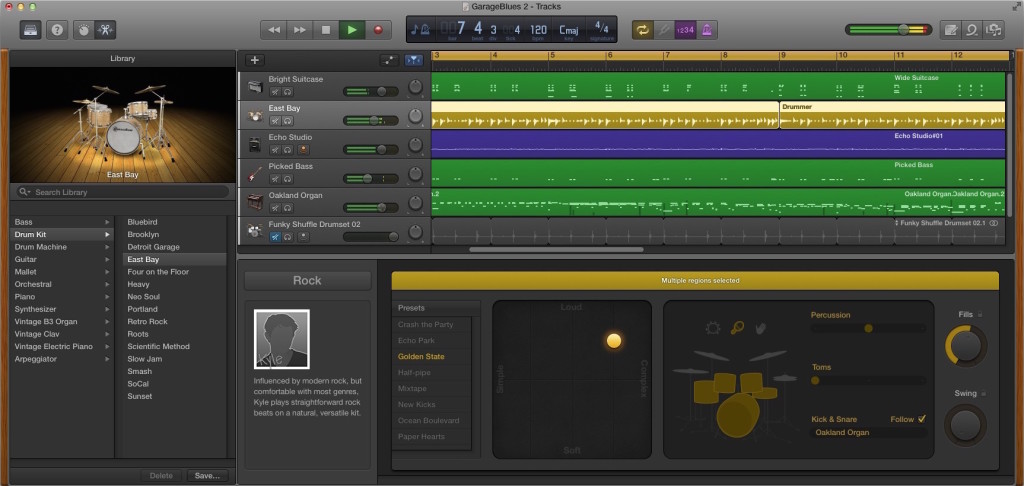Click the green Play button
1024x486 pixels.
352,29
